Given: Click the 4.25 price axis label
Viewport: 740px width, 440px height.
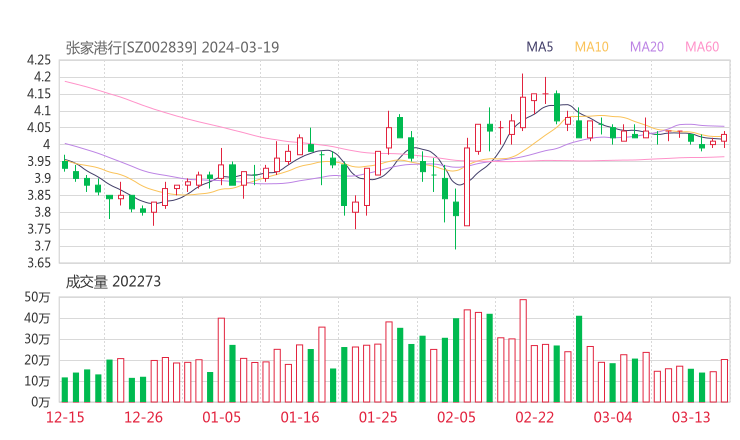Looking at the screenshot, I should pyautogui.click(x=39, y=60).
